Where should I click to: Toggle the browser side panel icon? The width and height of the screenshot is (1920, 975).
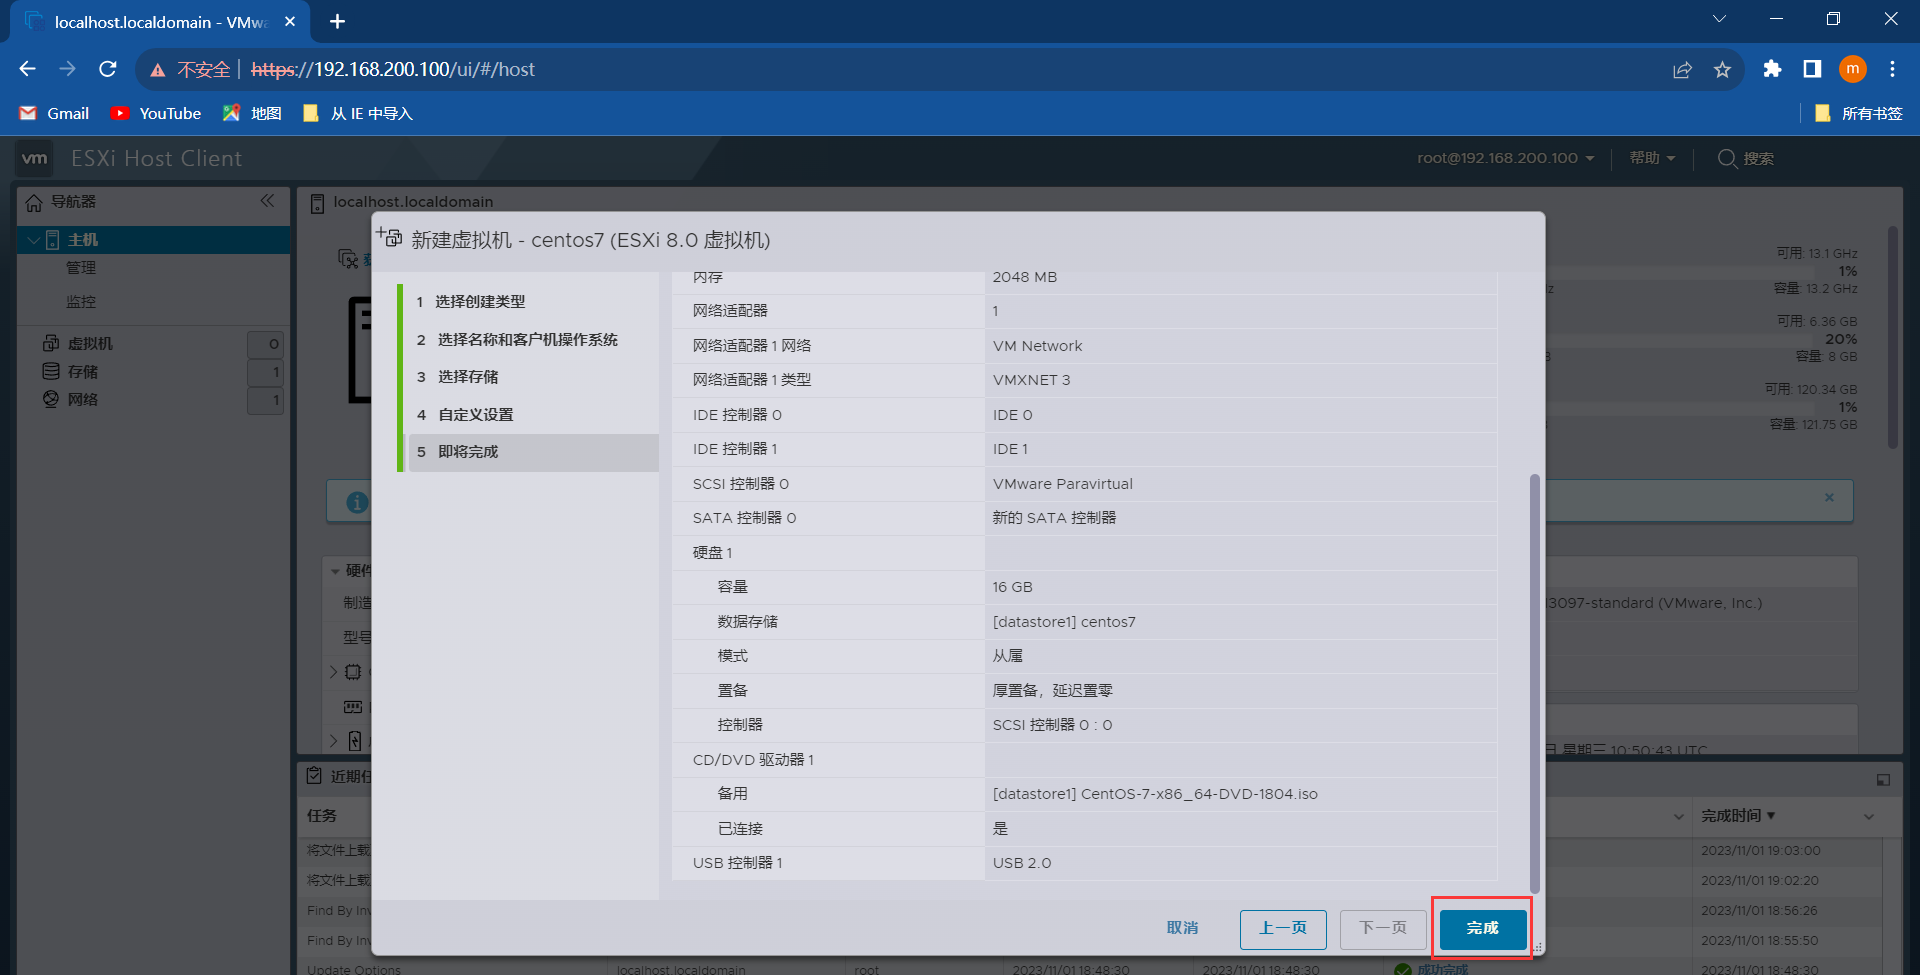pyautogui.click(x=1812, y=69)
